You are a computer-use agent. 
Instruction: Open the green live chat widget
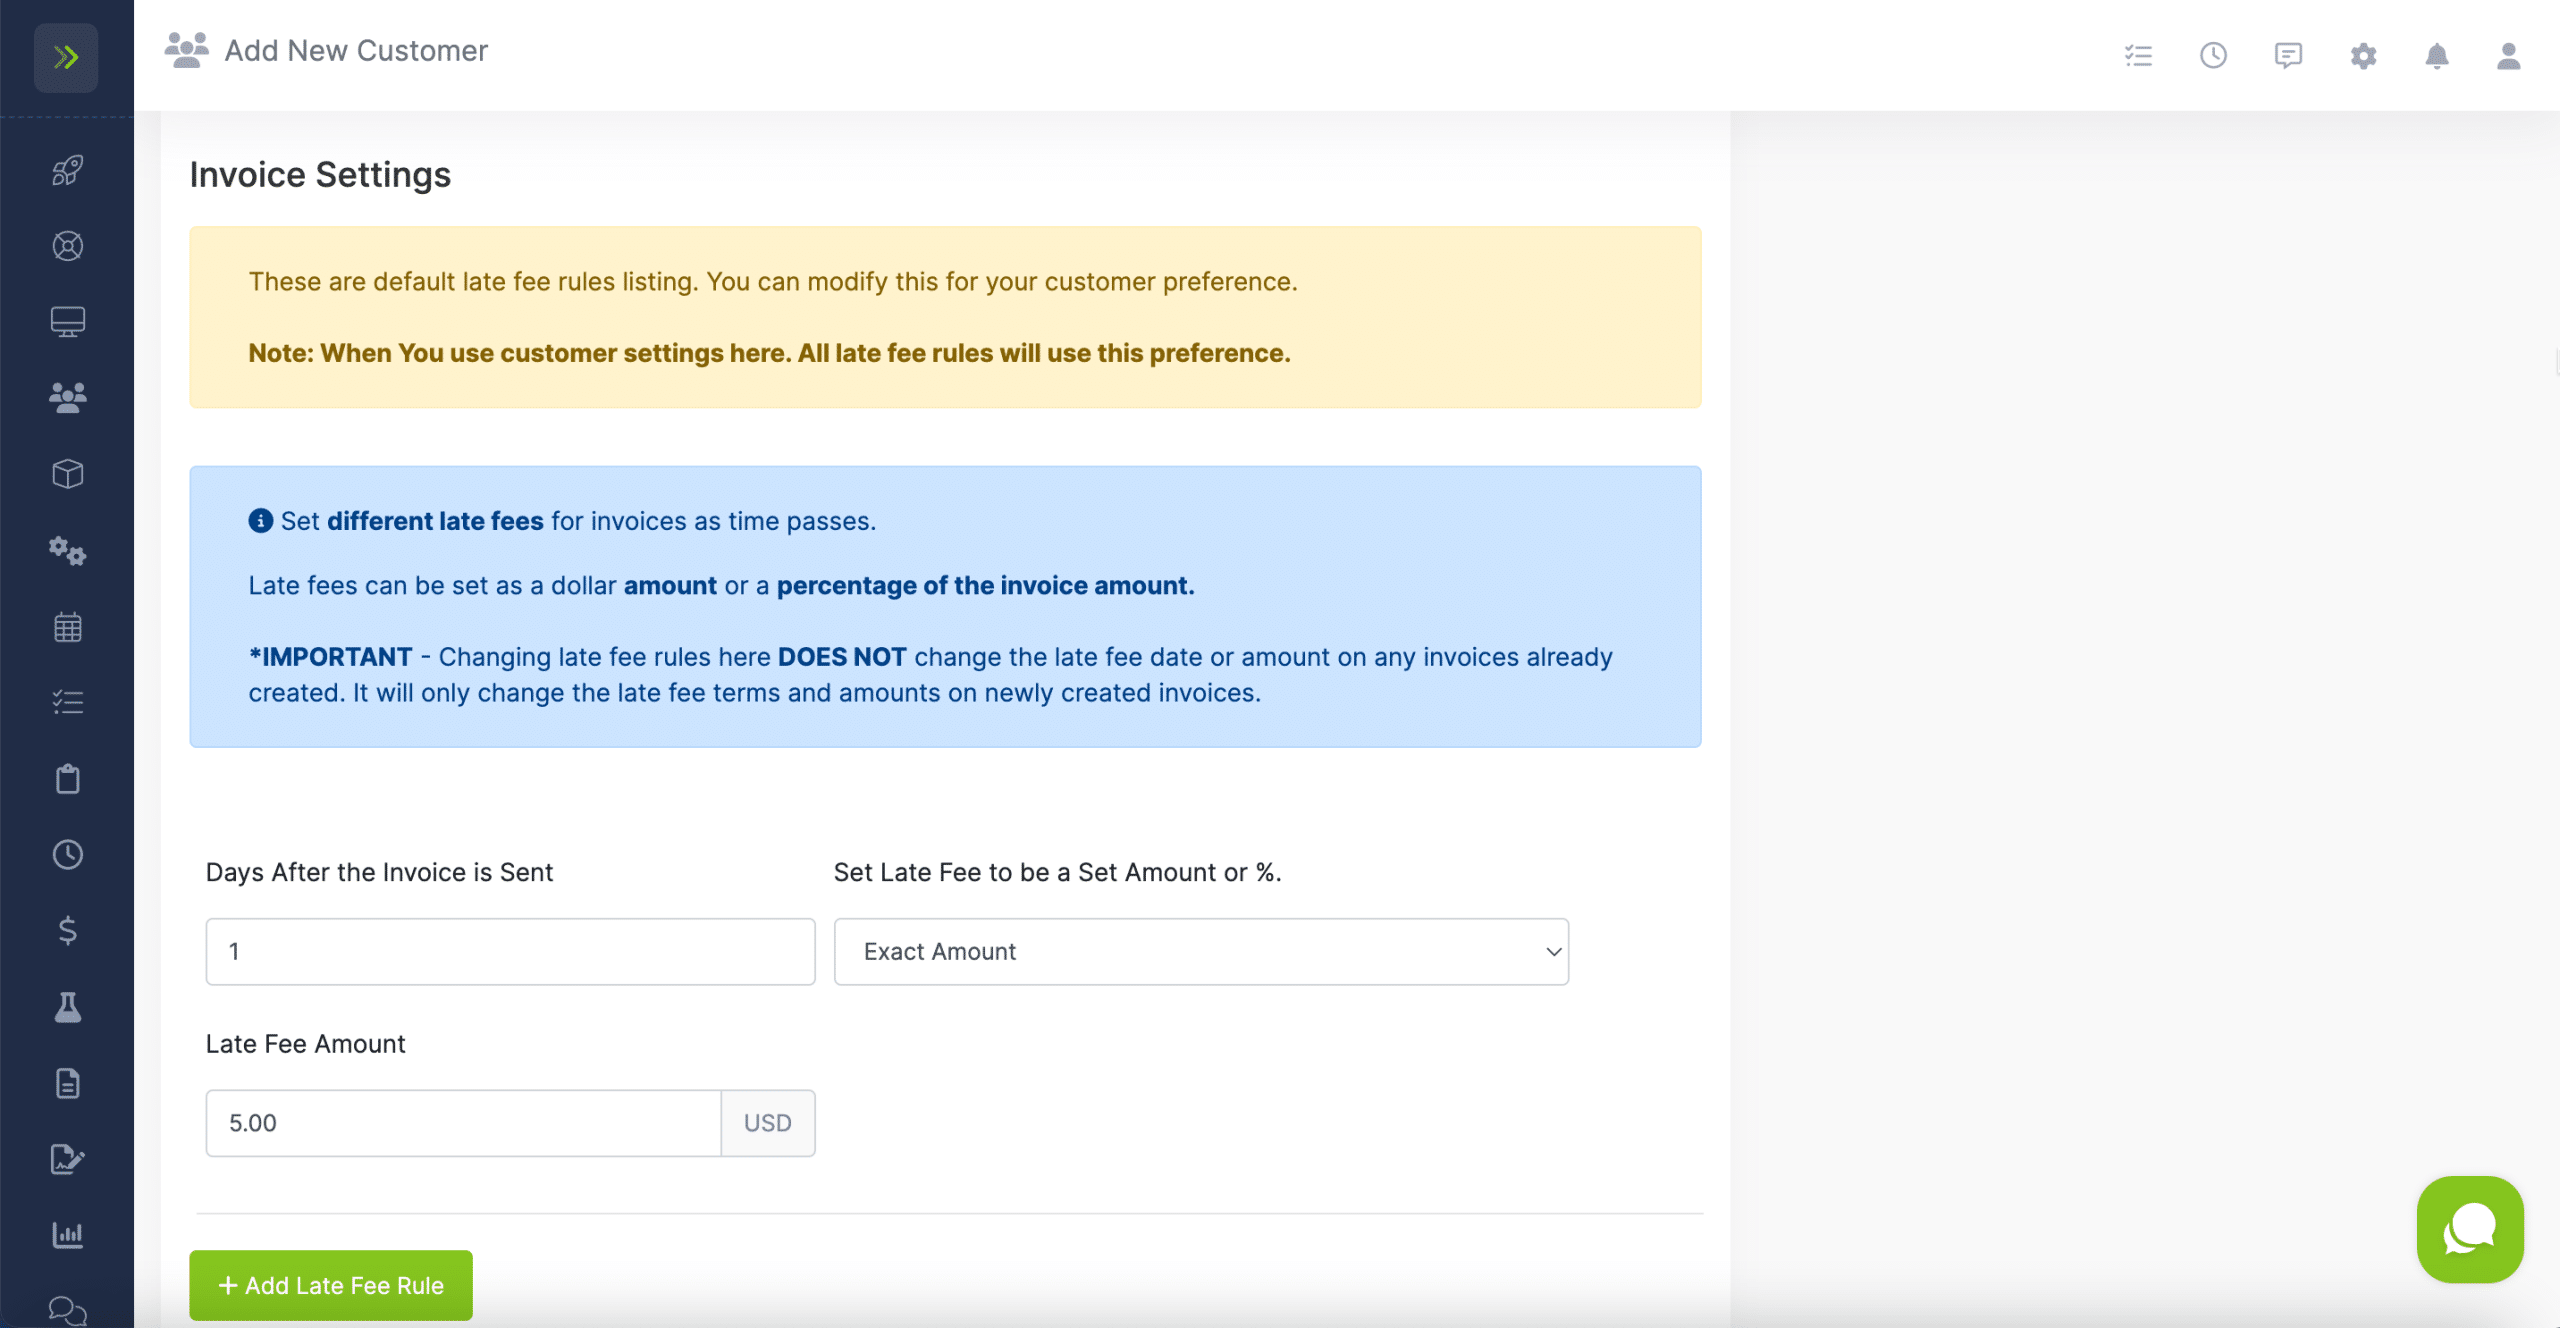(2470, 1229)
